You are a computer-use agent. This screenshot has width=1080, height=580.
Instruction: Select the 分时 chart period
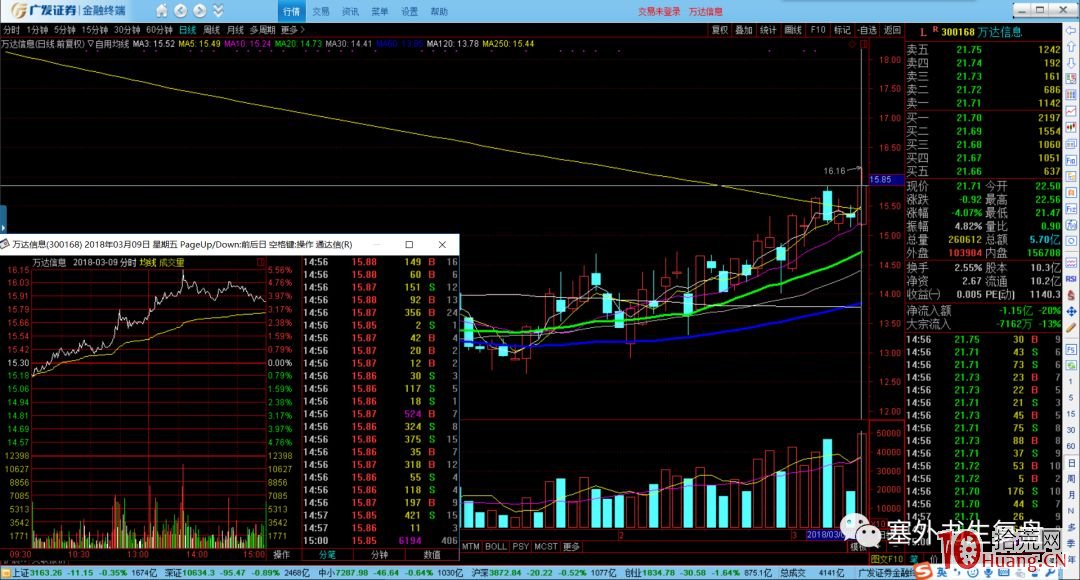[x=12, y=30]
